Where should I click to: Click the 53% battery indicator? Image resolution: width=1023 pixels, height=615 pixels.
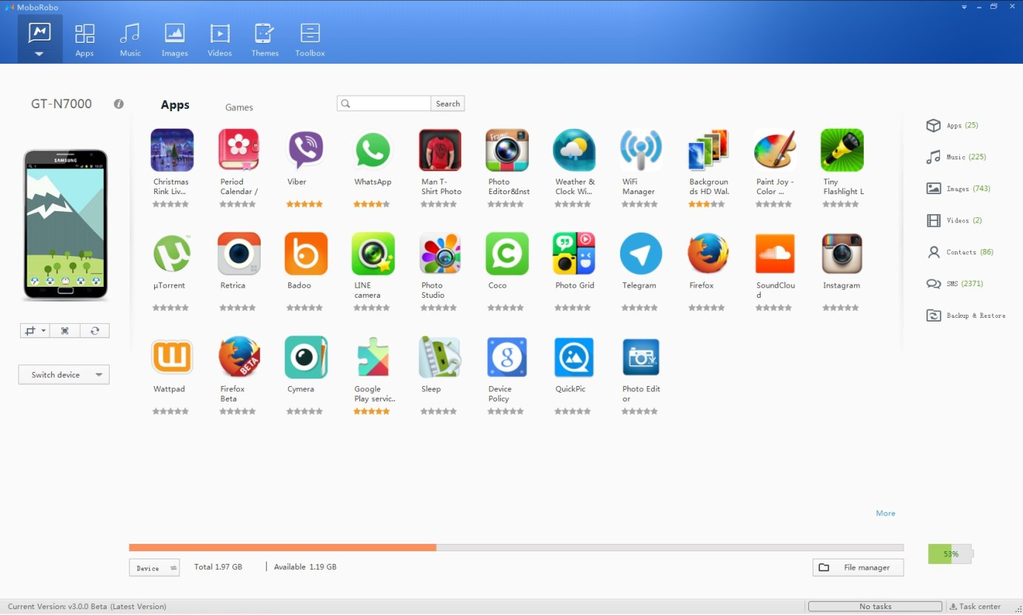point(951,554)
